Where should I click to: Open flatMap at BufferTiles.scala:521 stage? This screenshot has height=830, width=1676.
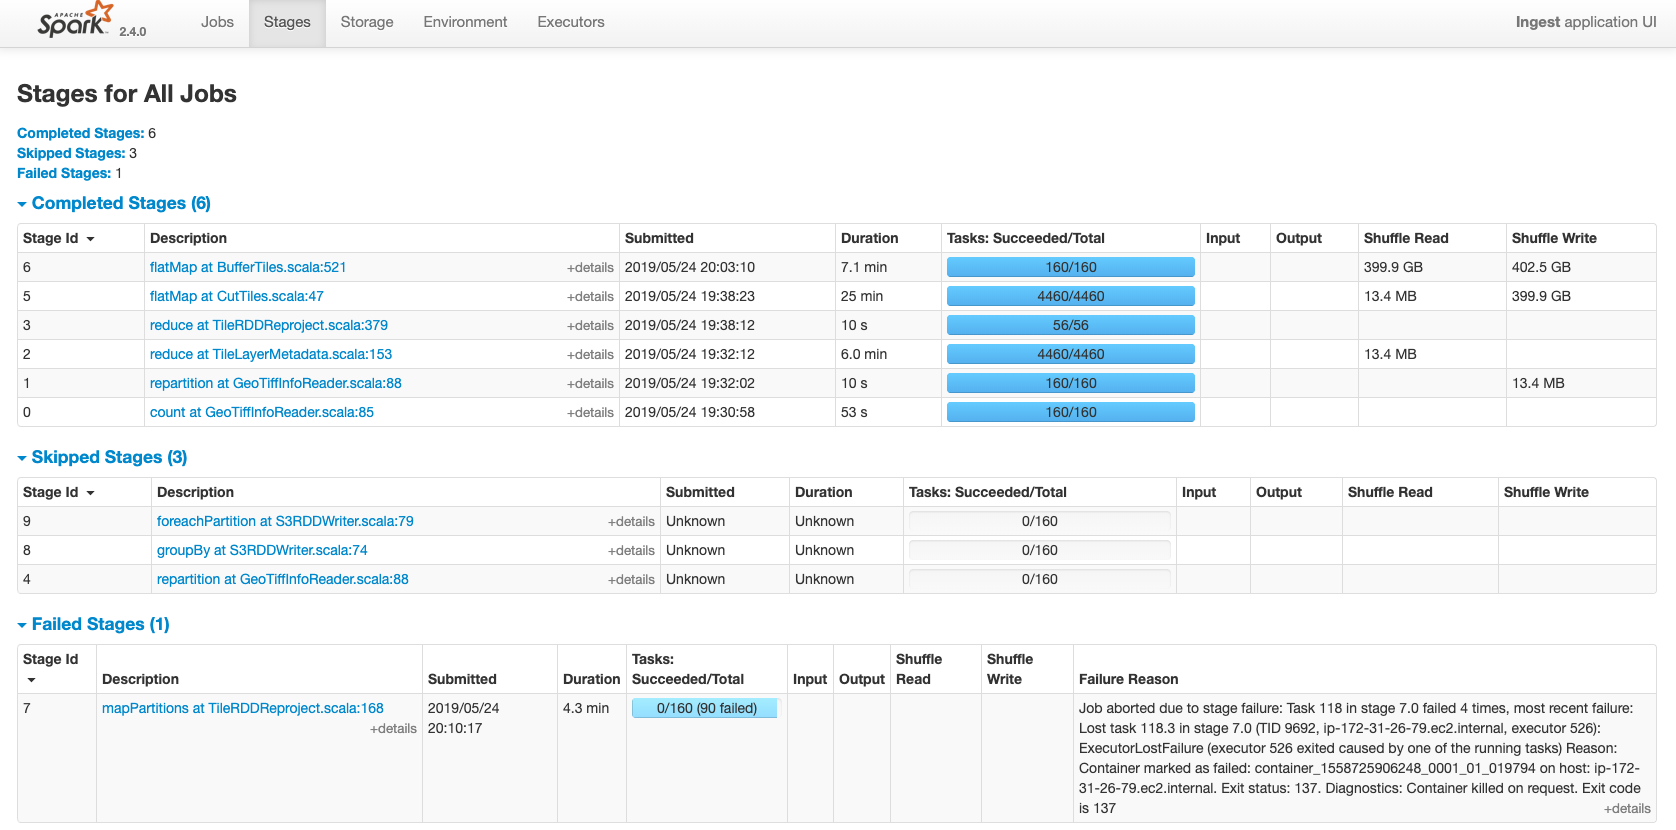(248, 267)
